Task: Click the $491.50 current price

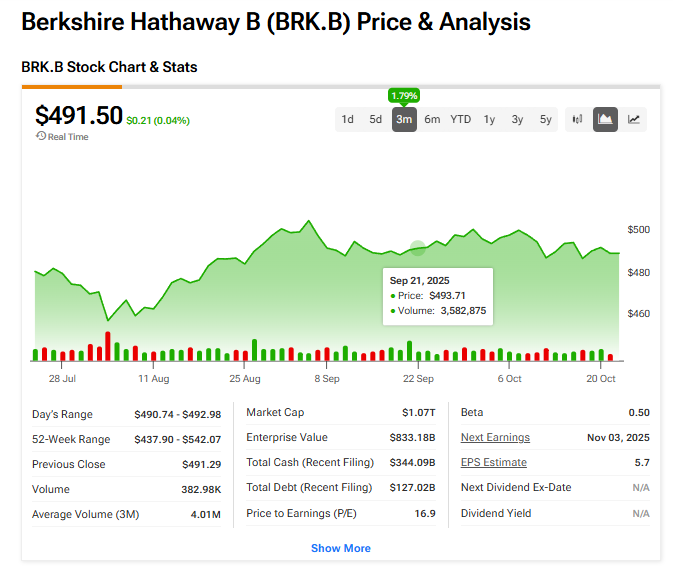Action: tap(78, 115)
